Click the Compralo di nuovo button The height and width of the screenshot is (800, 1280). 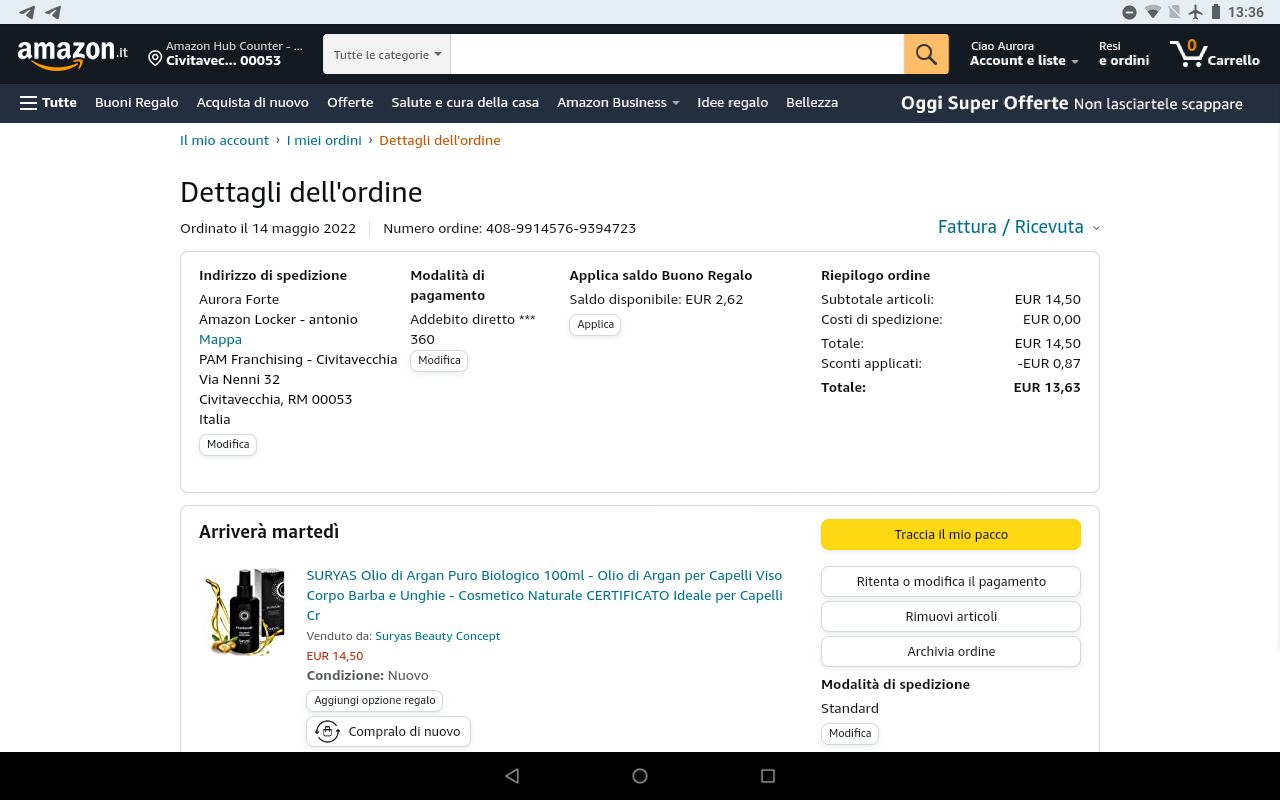[388, 731]
